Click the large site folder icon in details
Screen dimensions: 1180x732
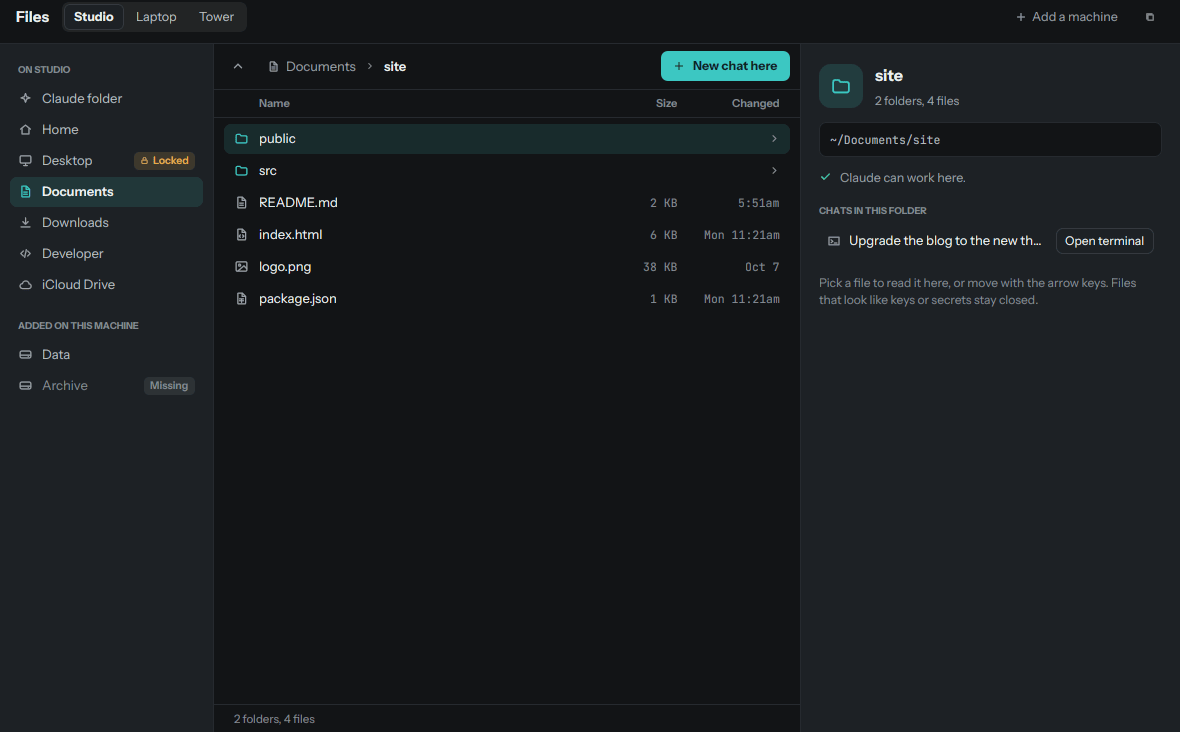click(x=841, y=87)
